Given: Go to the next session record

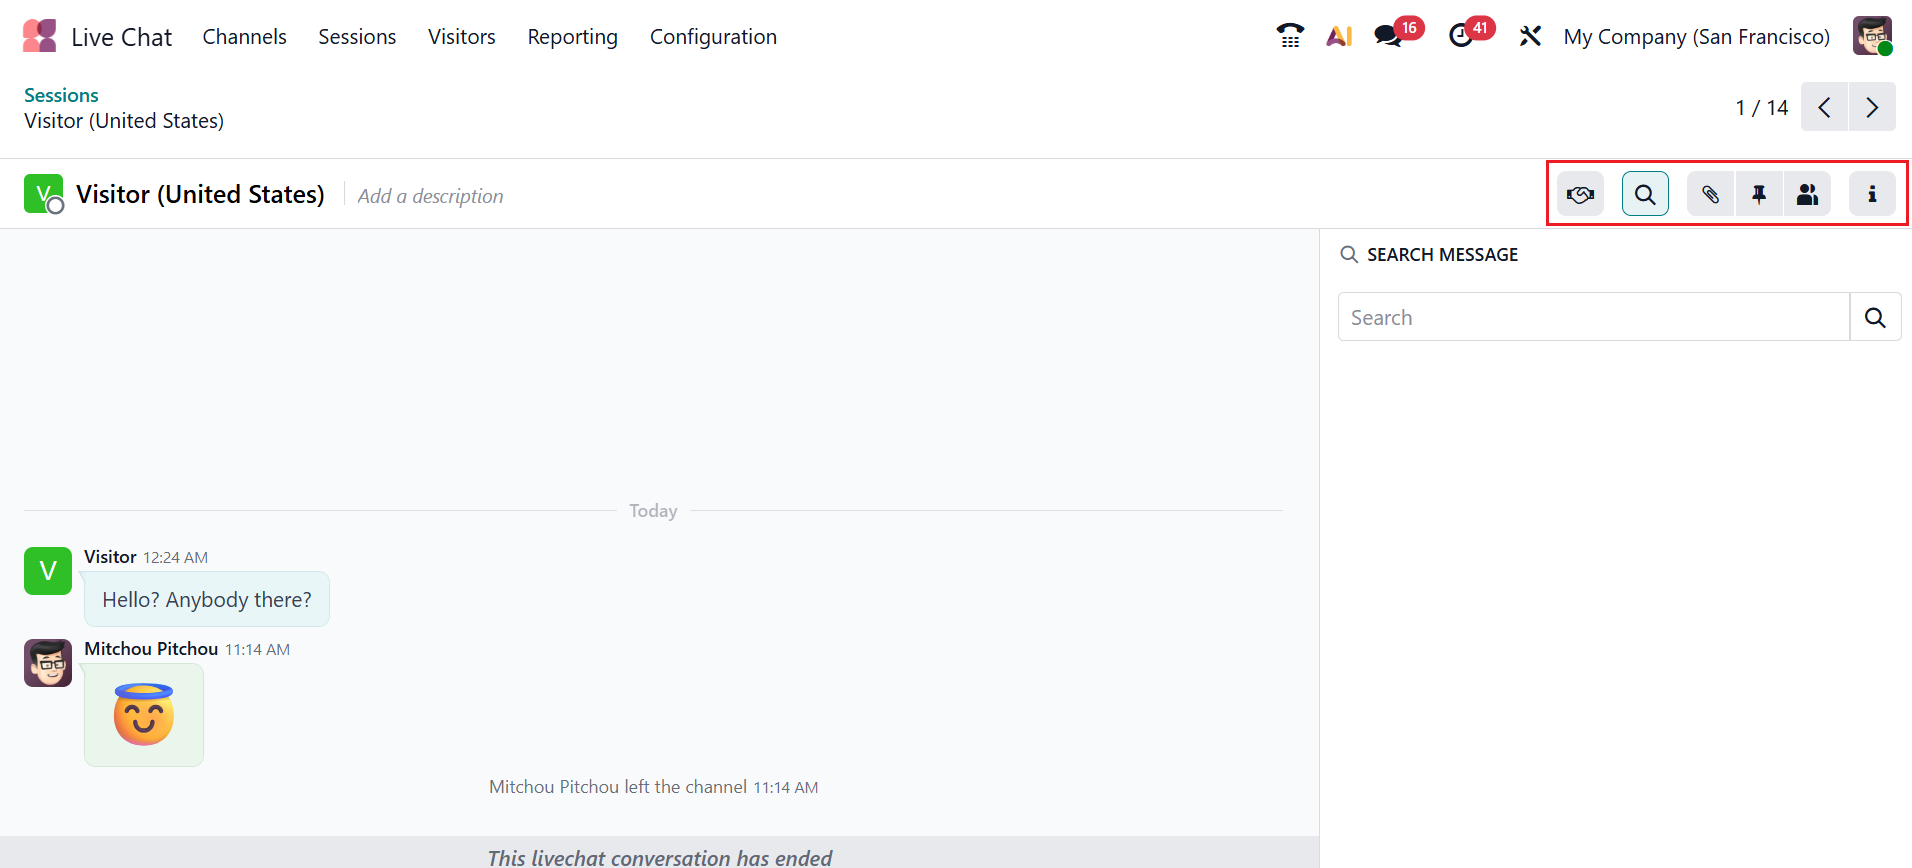Looking at the screenshot, I should (x=1872, y=107).
